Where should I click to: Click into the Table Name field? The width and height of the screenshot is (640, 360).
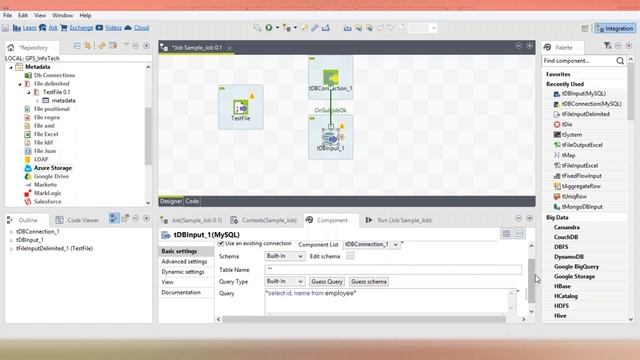(x=393, y=269)
